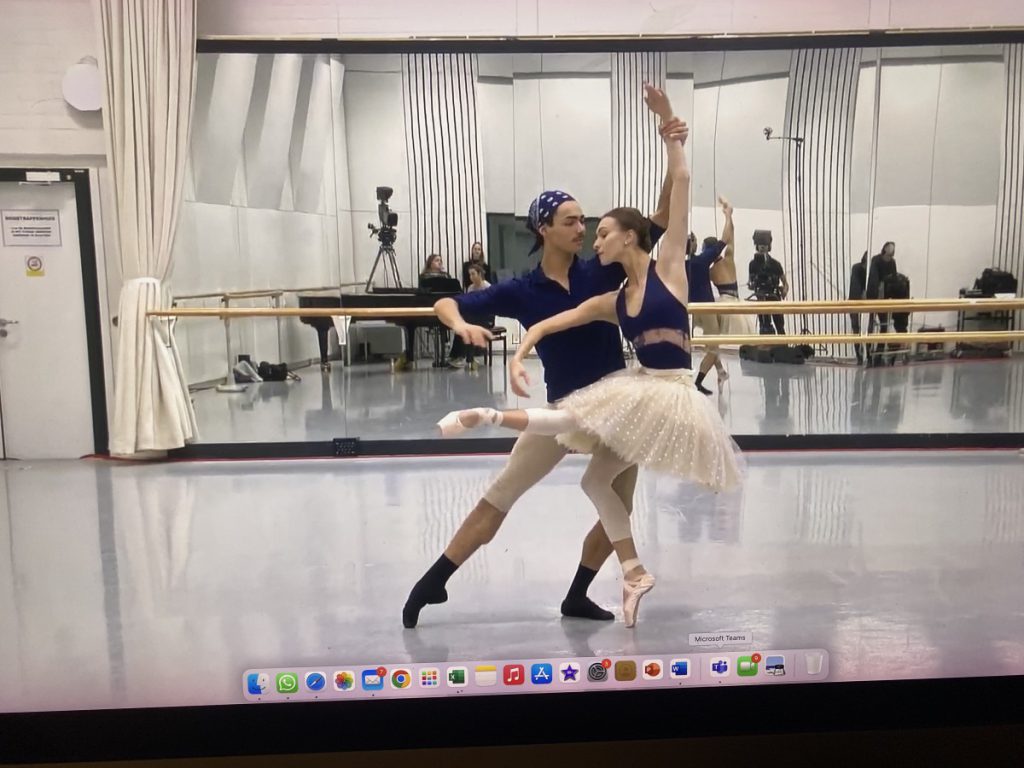This screenshot has height=768, width=1024.
Task: Open the Notes app
Action: [485, 676]
